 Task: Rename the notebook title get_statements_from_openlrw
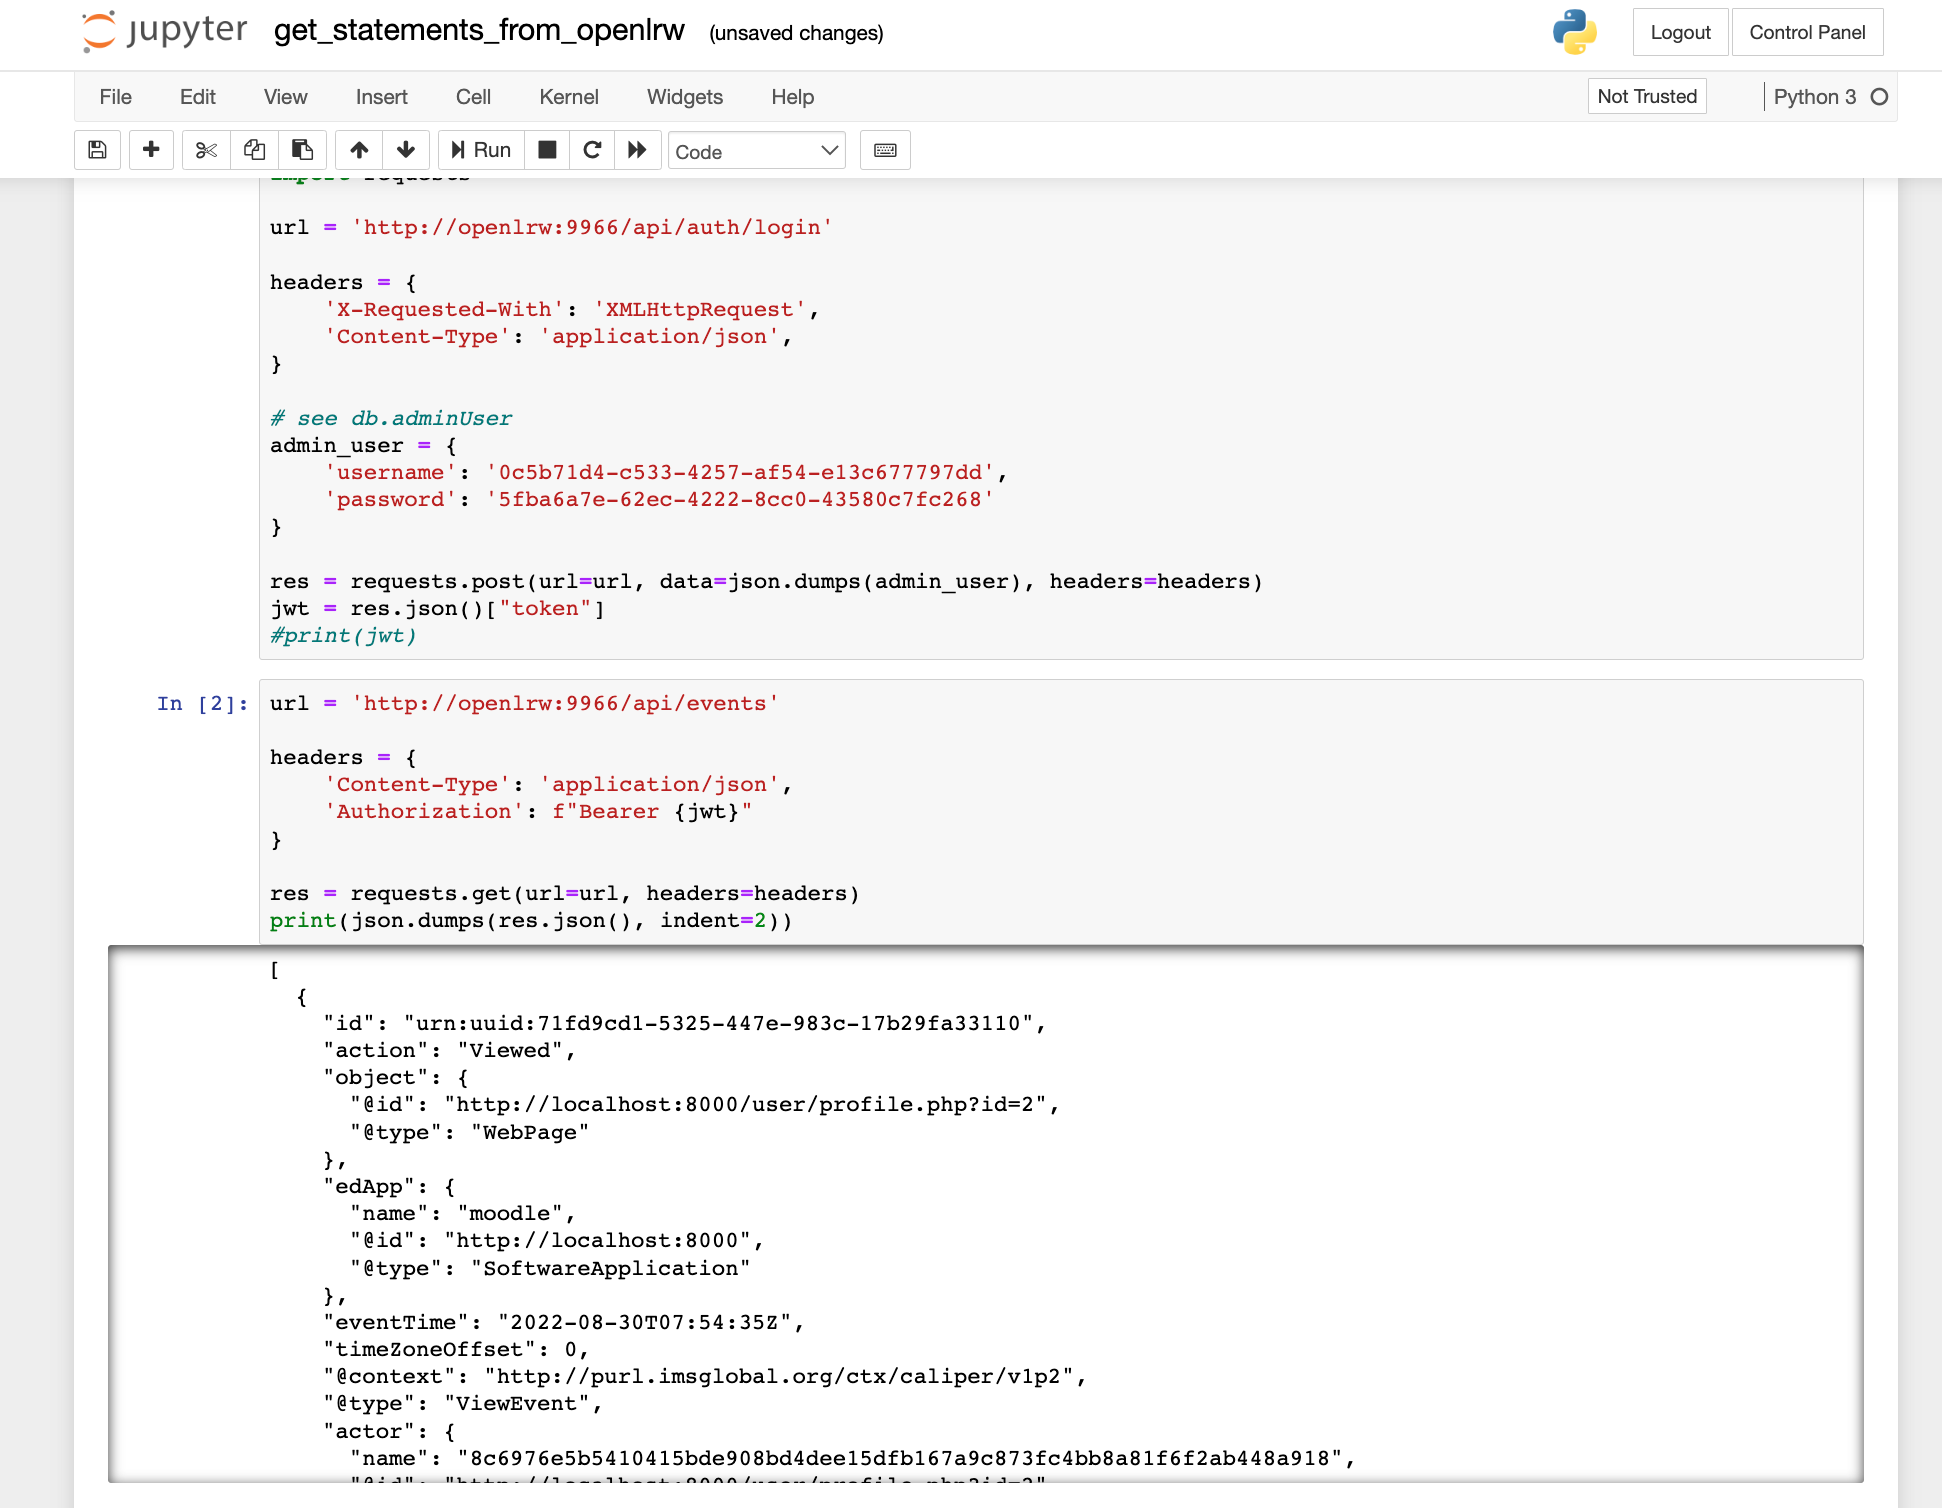point(479,31)
